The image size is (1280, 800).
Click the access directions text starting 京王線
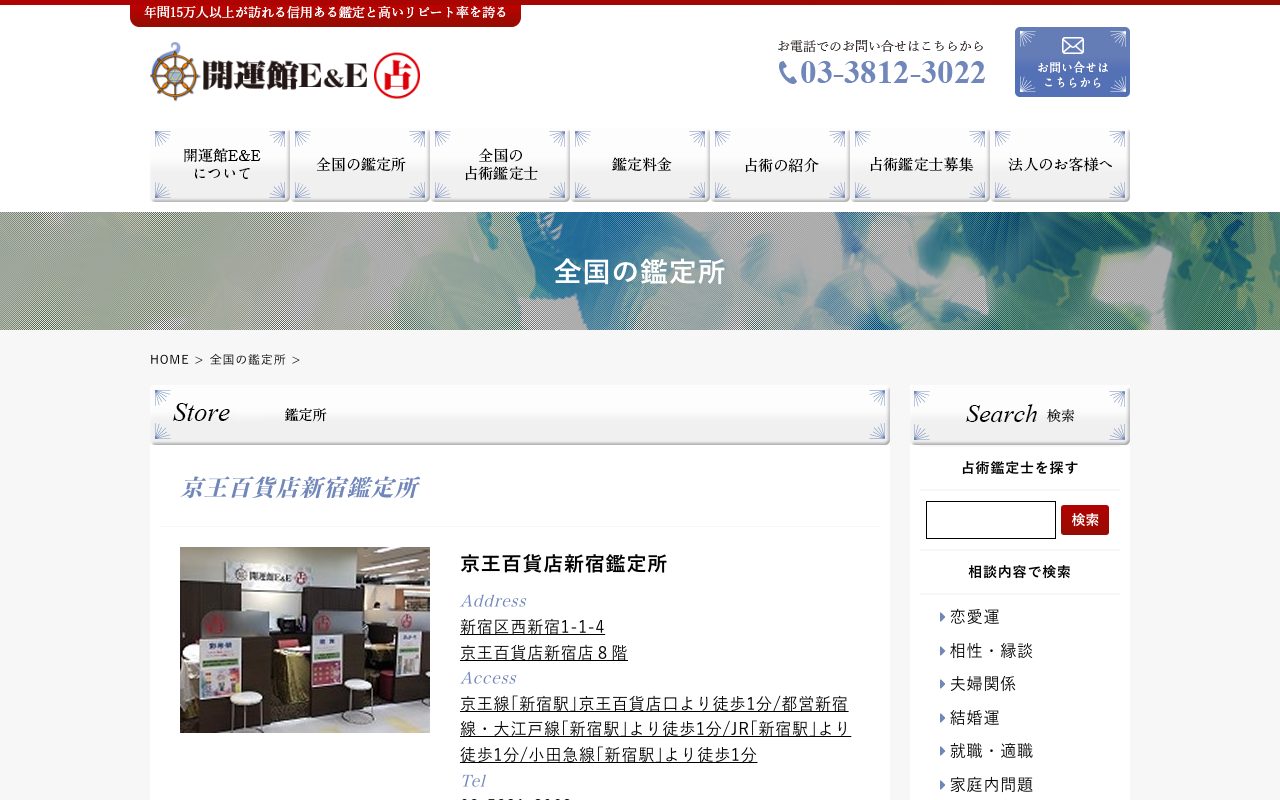(655, 729)
